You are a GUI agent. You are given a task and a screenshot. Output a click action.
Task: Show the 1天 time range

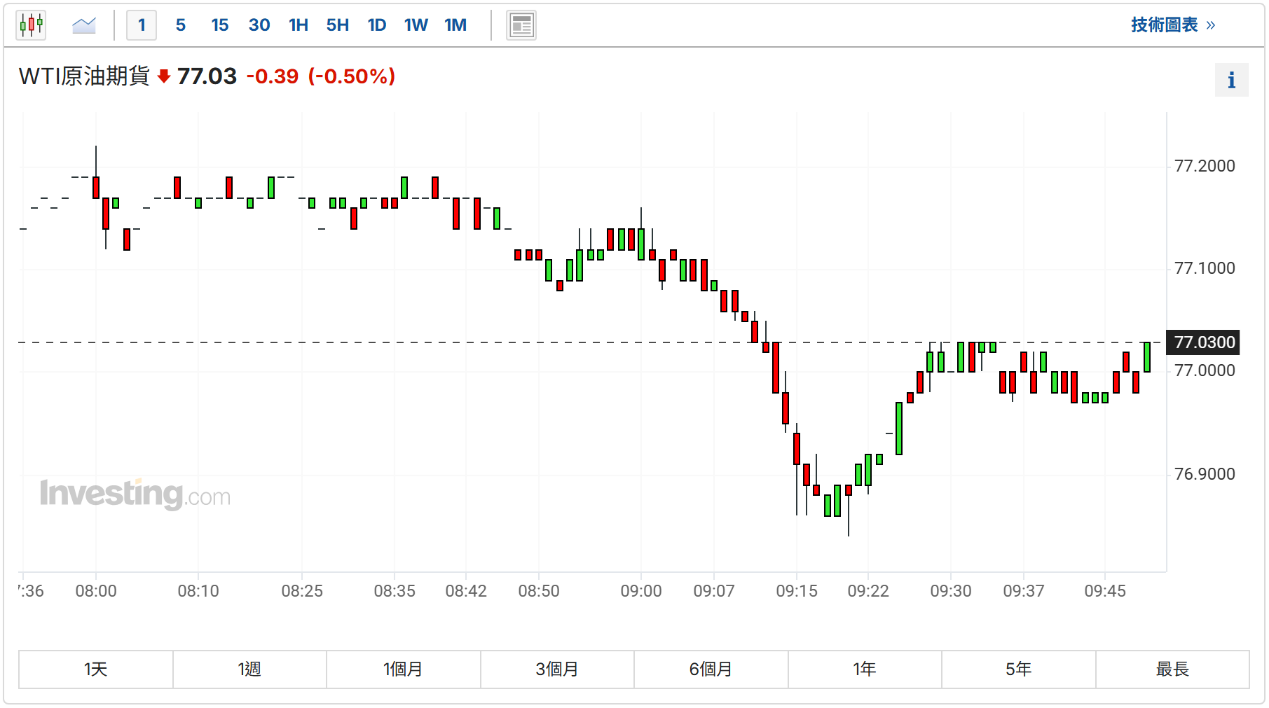(x=96, y=669)
